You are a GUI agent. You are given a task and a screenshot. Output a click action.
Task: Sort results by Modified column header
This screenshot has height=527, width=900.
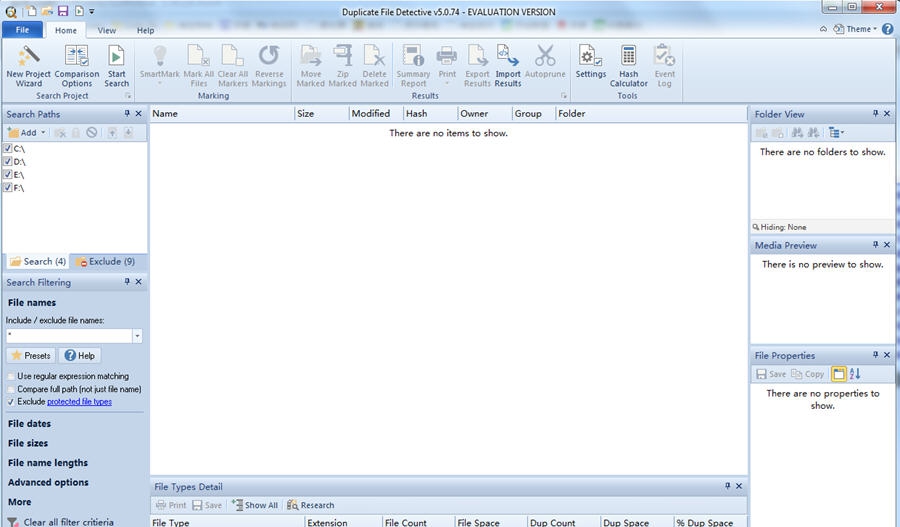tap(376, 114)
